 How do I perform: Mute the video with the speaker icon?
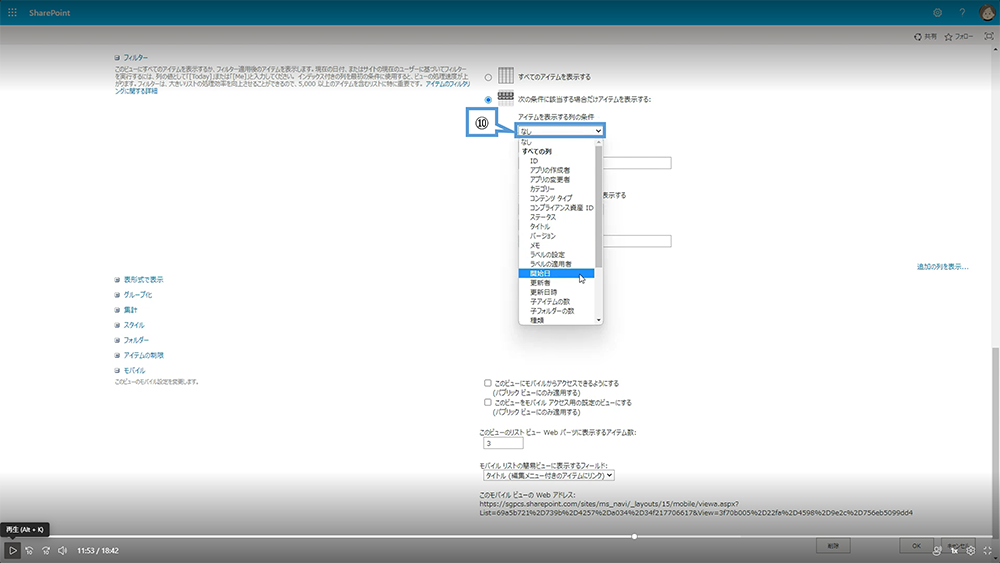tap(62, 550)
